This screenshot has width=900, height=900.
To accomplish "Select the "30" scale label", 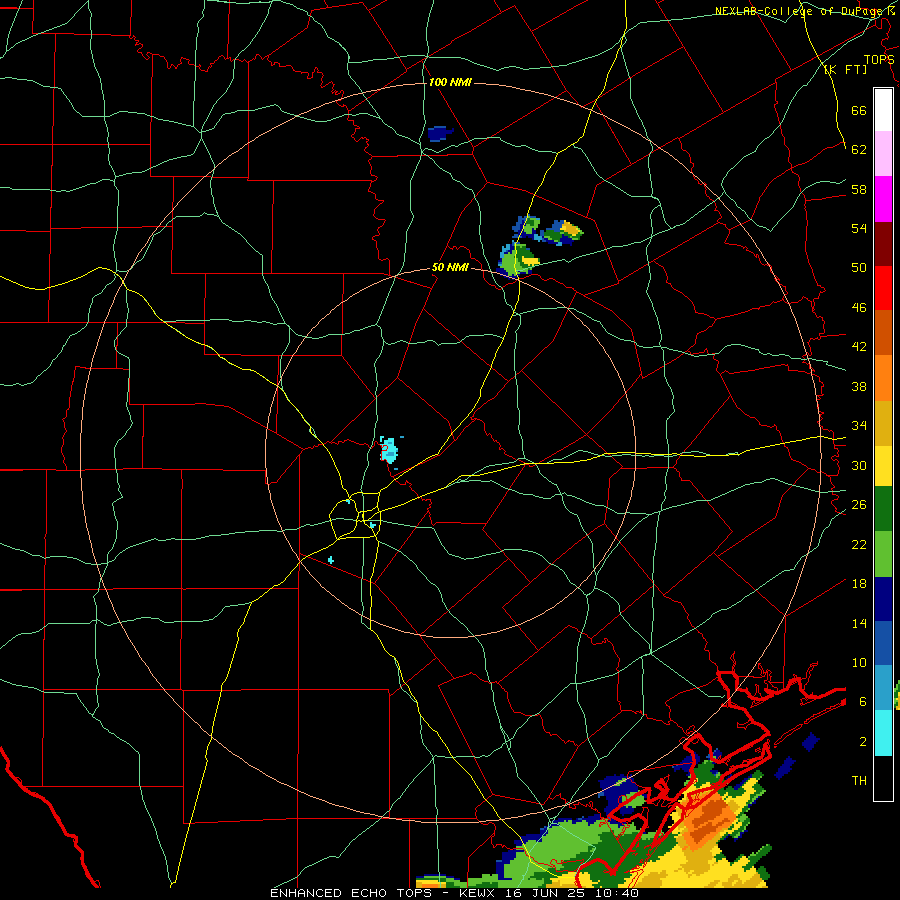I will [x=859, y=465].
